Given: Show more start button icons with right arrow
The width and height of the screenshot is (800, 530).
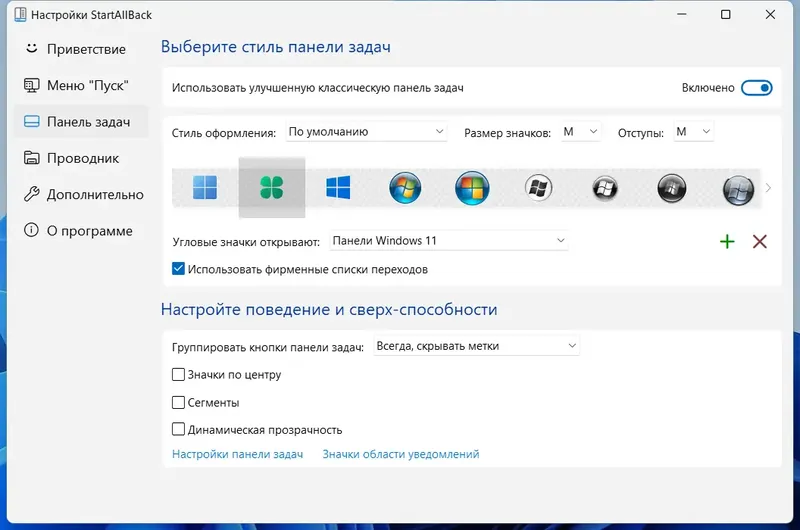Looking at the screenshot, I should (768, 188).
